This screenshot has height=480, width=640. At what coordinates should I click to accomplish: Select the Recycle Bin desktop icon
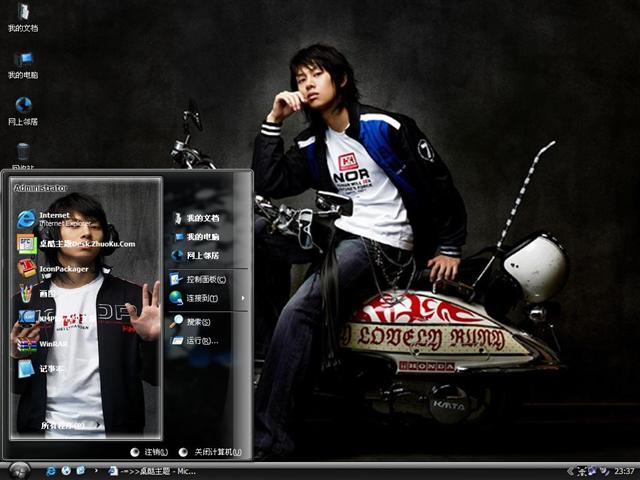[x=23, y=156]
